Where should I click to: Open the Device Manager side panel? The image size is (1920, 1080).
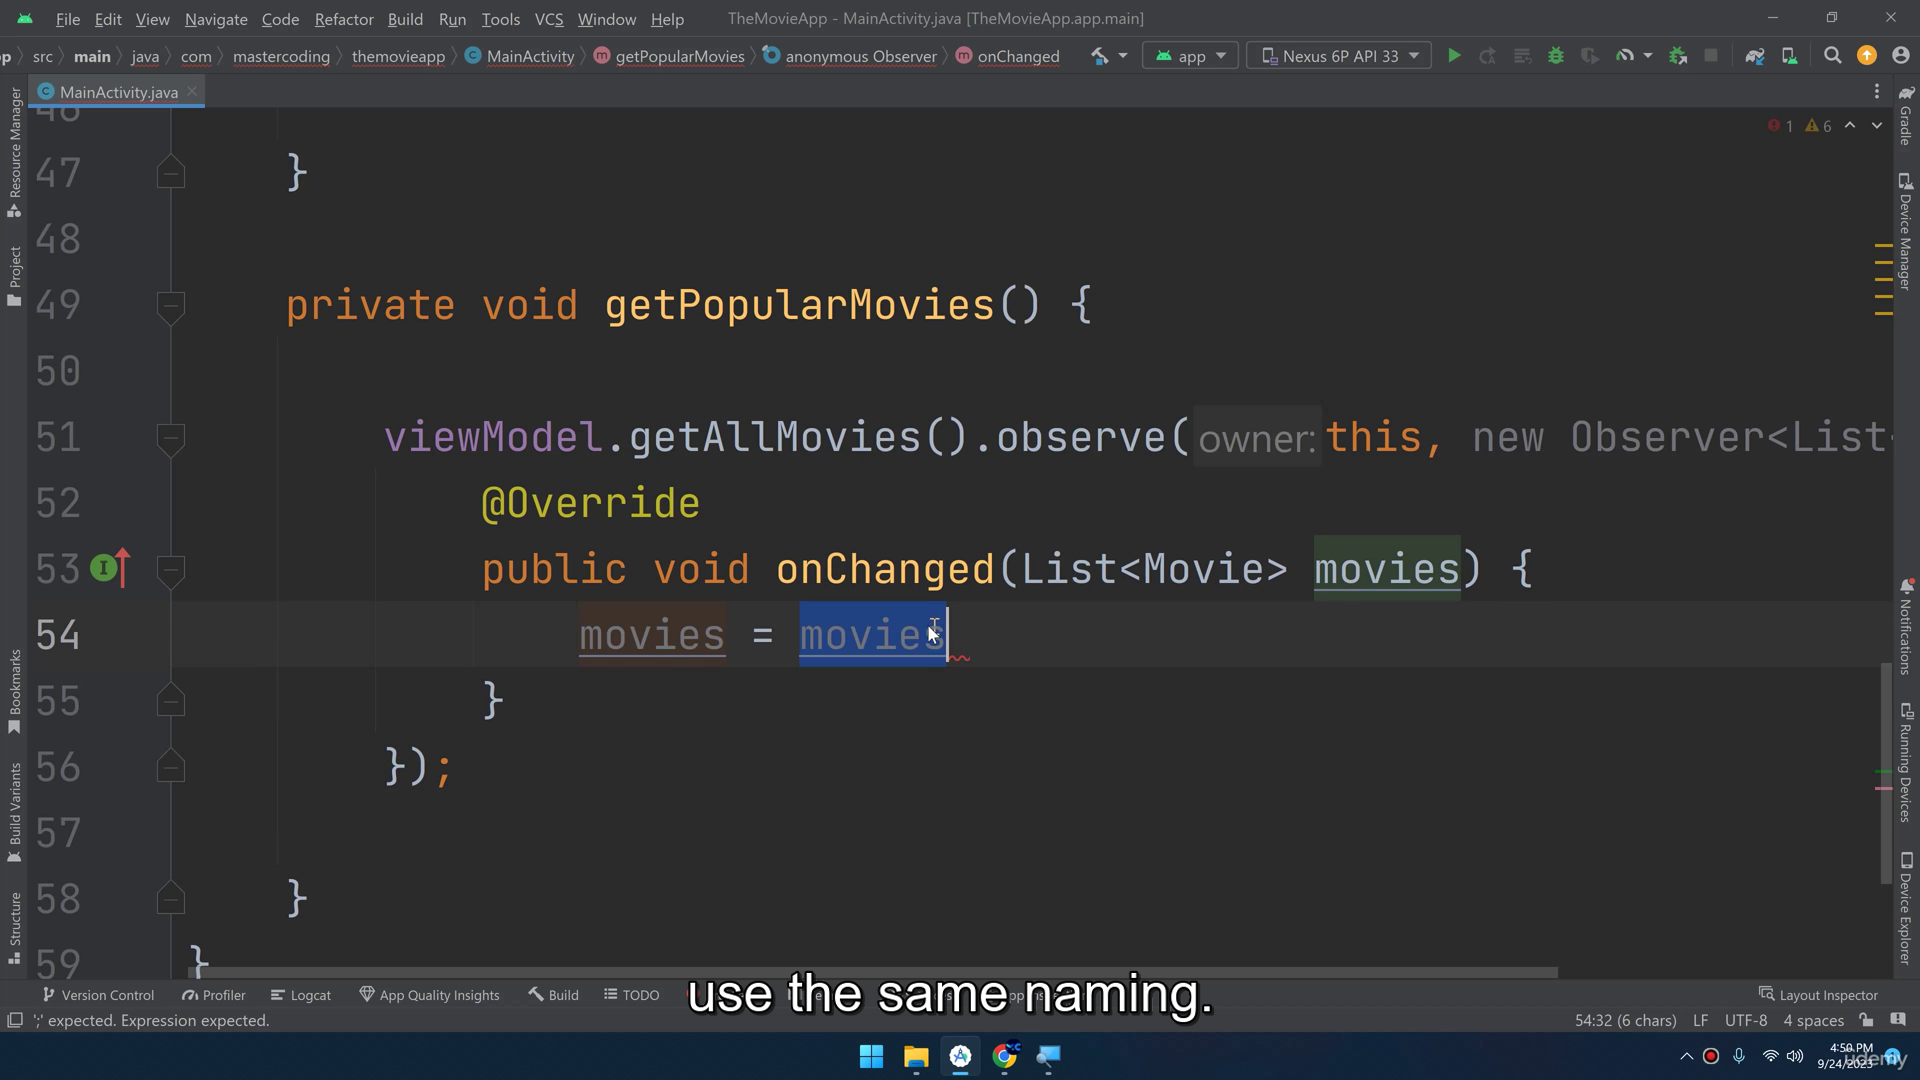point(1906,232)
